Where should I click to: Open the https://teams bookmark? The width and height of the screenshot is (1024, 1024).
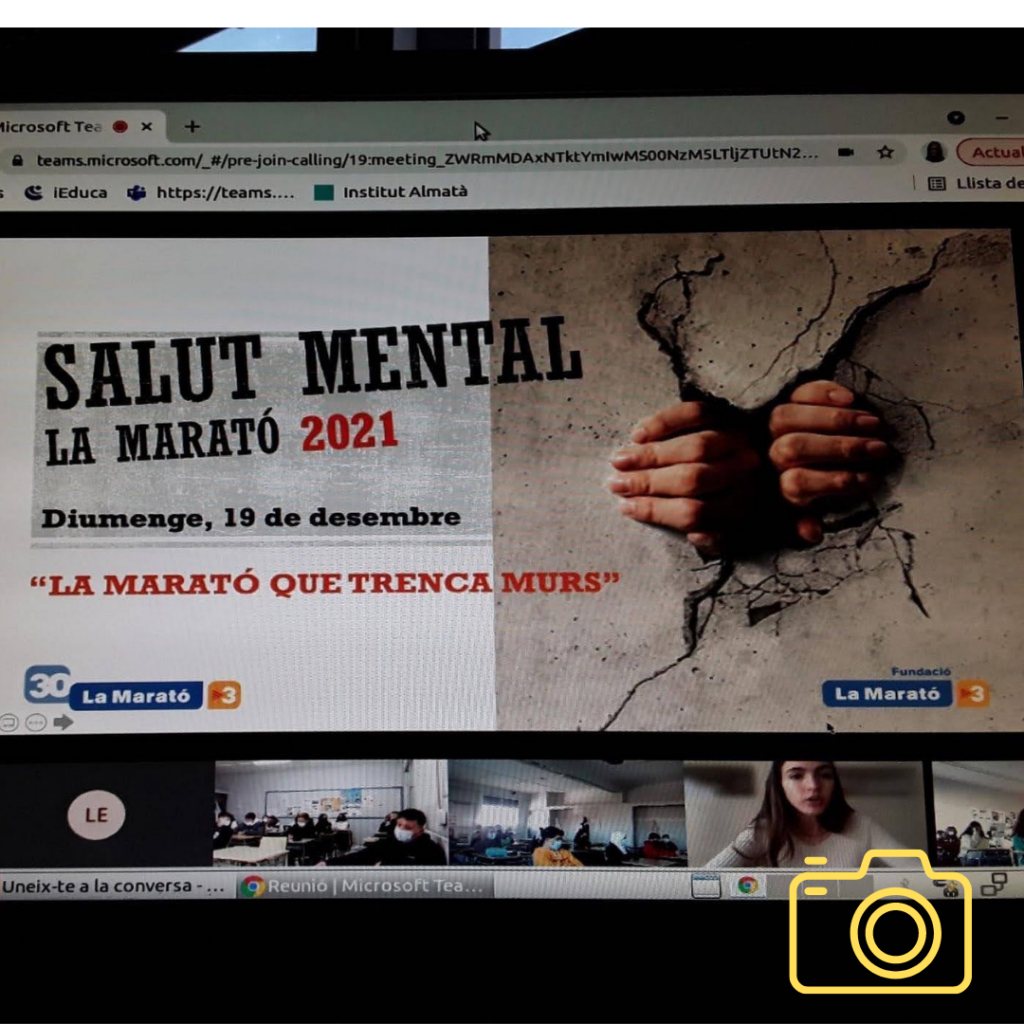point(212,192)
